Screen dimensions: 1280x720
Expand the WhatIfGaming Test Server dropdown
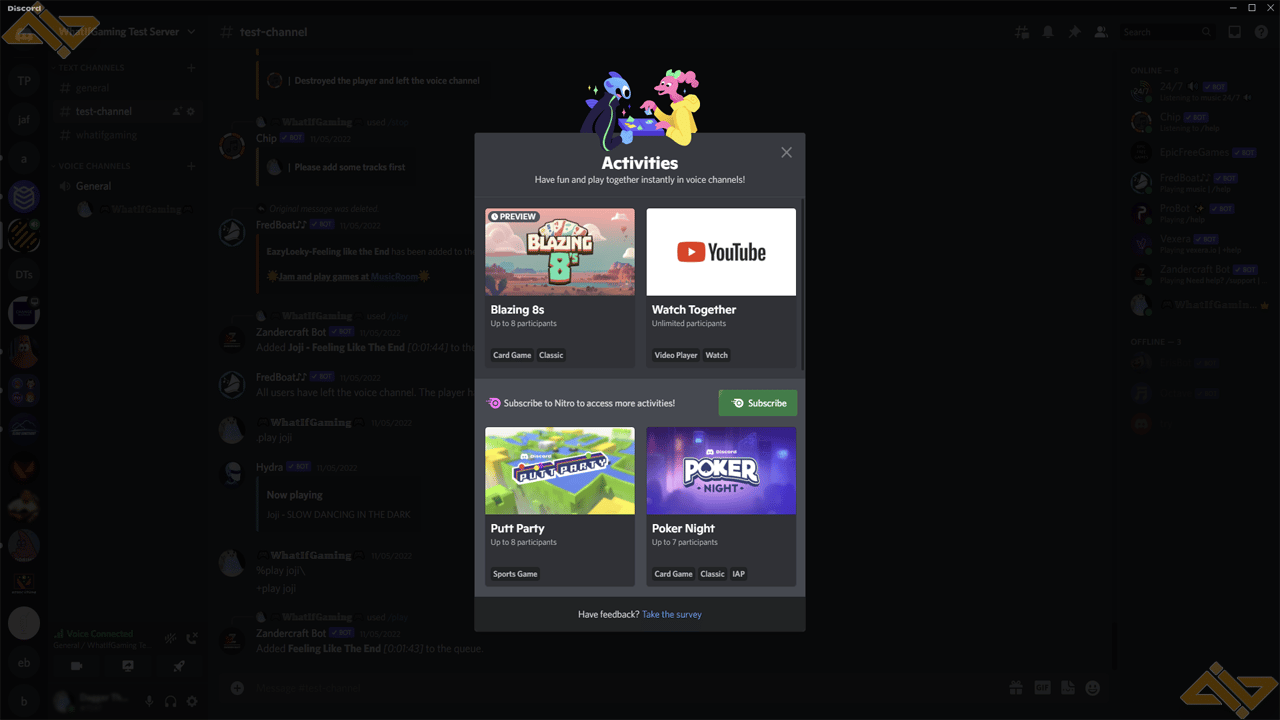click(191, 32)
